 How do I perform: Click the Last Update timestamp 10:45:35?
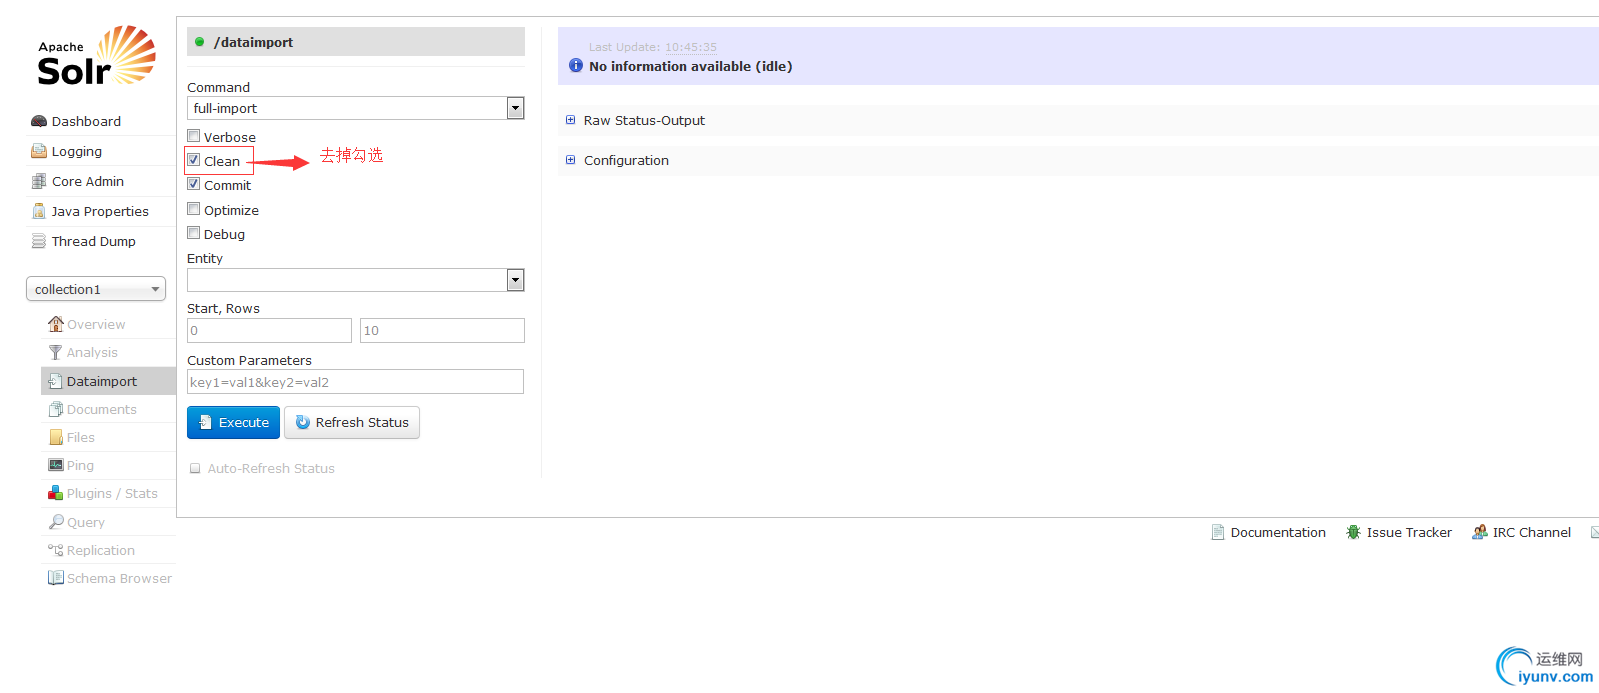tap(691, 47)
